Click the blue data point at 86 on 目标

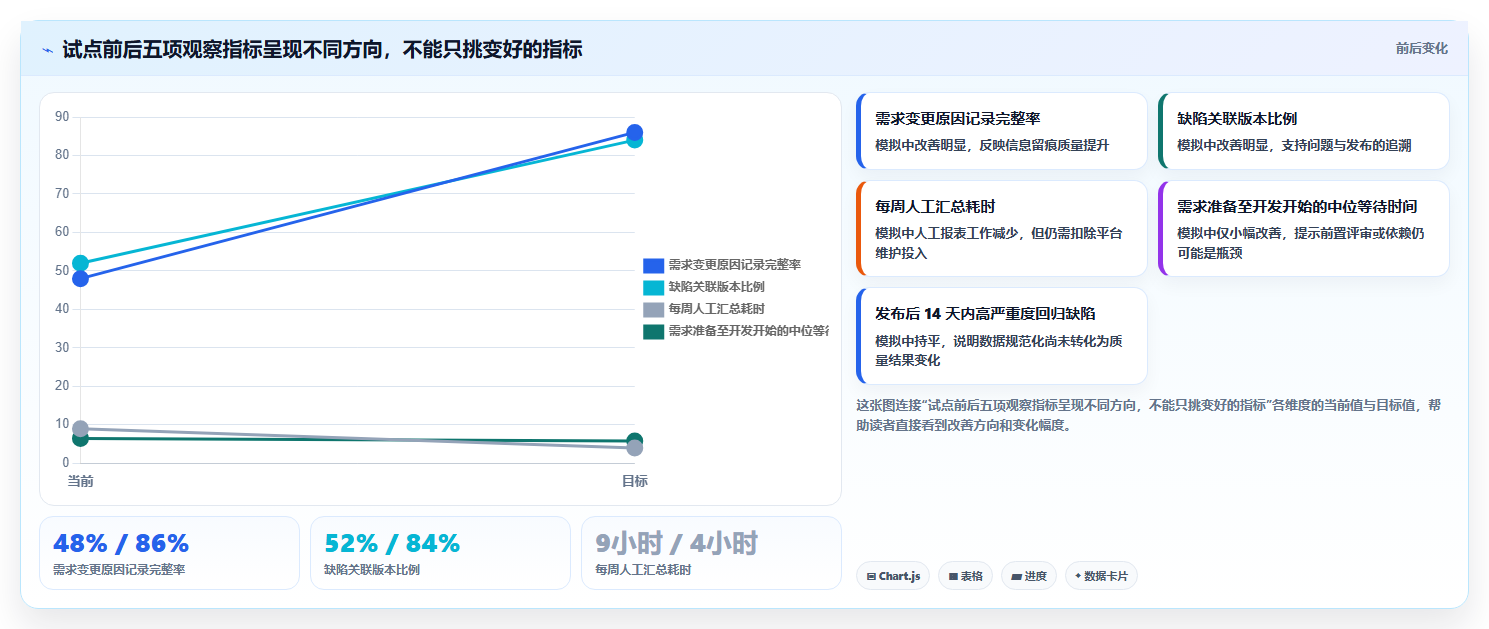[x=634, y=132]
